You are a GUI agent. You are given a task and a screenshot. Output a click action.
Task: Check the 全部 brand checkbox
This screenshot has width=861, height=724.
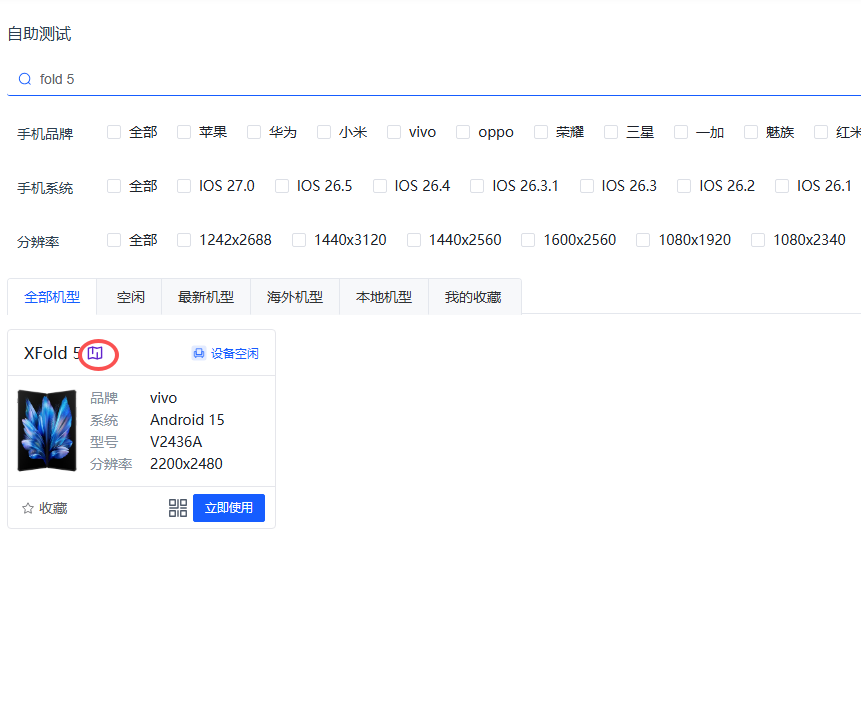[x=114, y=132]
